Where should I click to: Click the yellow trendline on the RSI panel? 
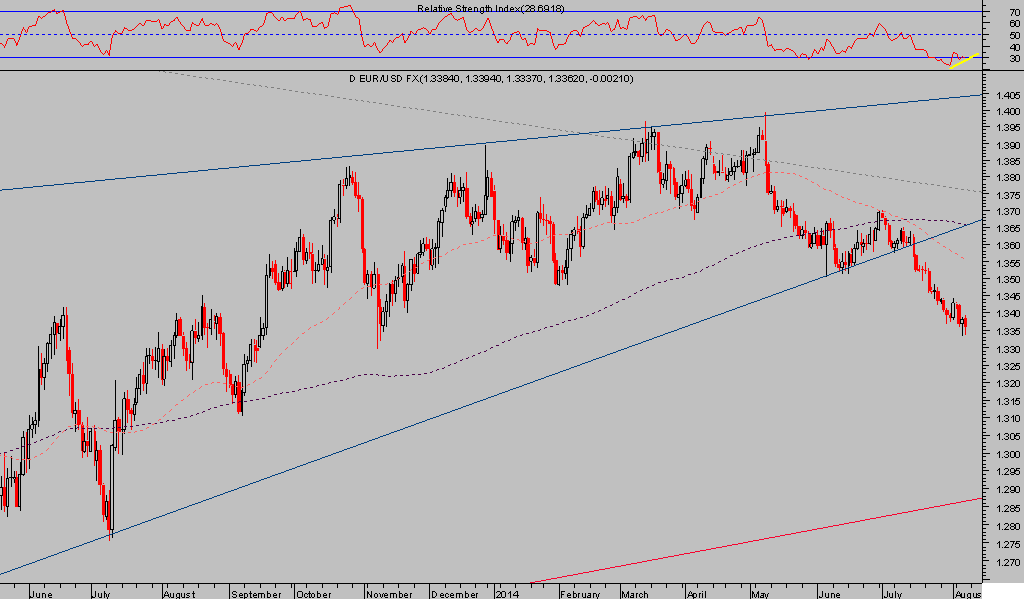963,60
